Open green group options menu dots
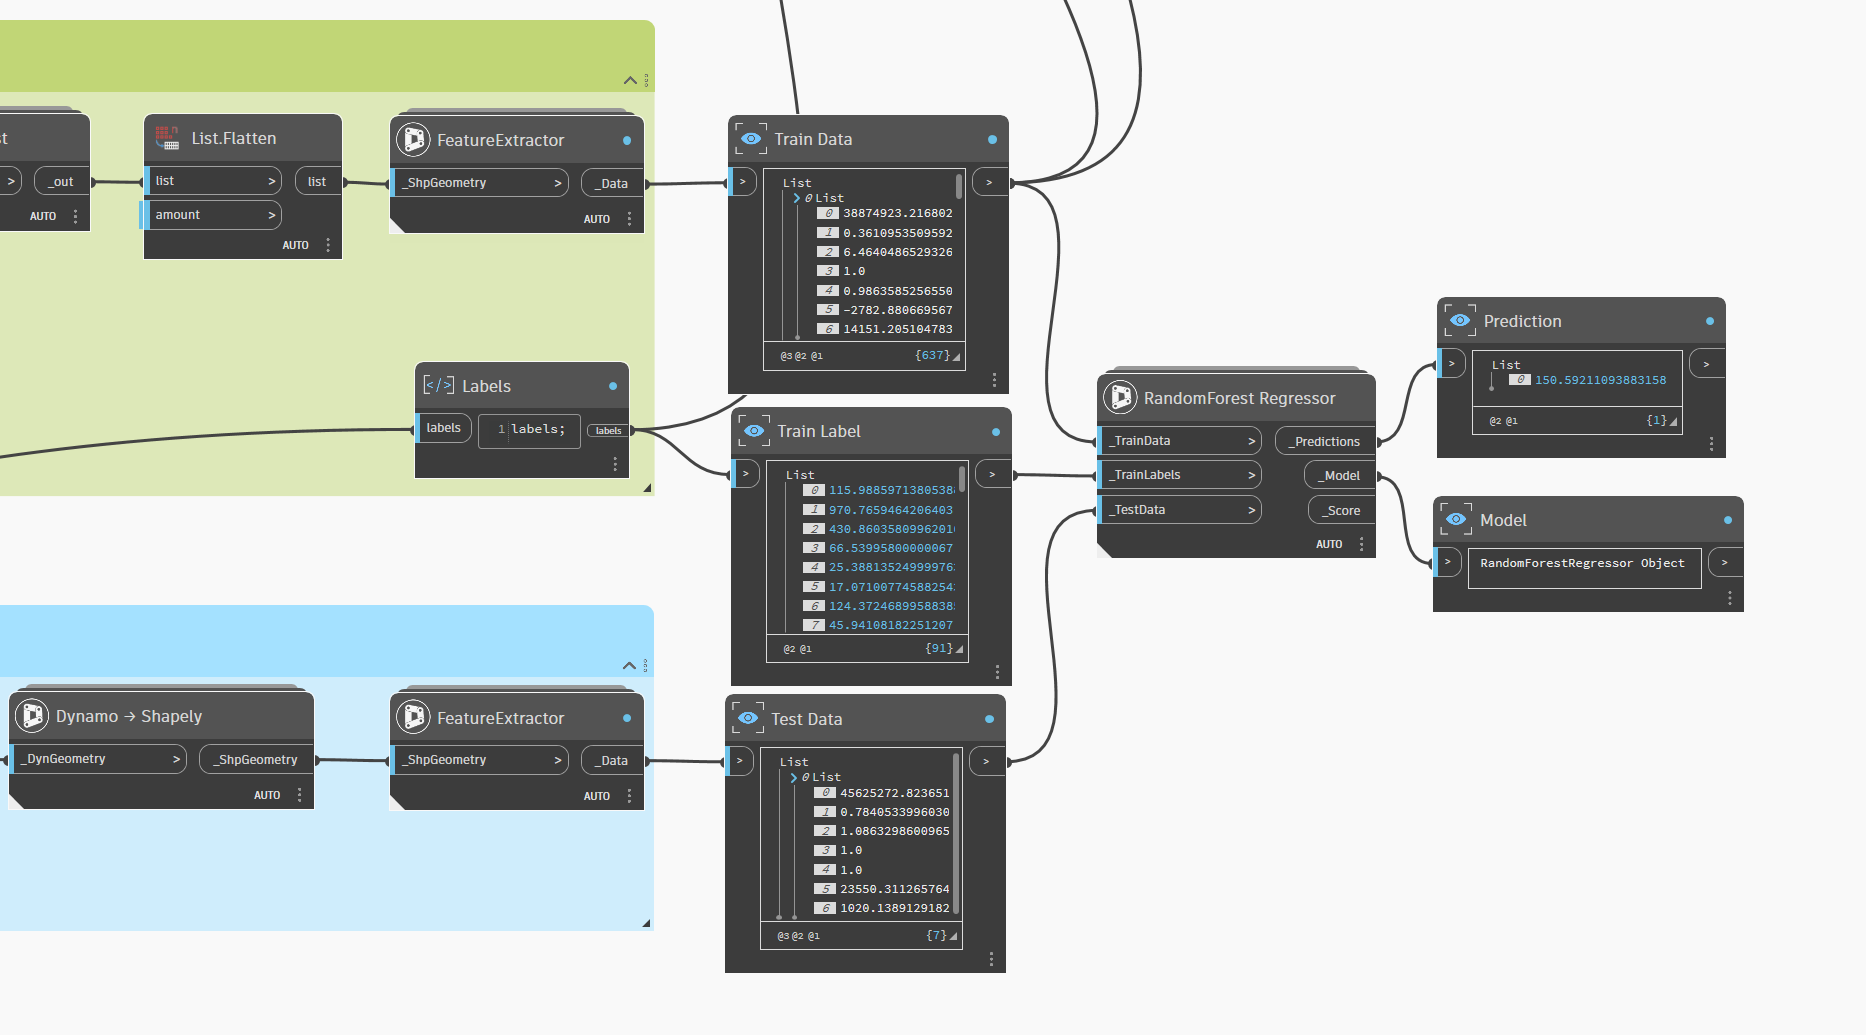The width and height of the screenshot is (1866, 1035). coord(646,80)
